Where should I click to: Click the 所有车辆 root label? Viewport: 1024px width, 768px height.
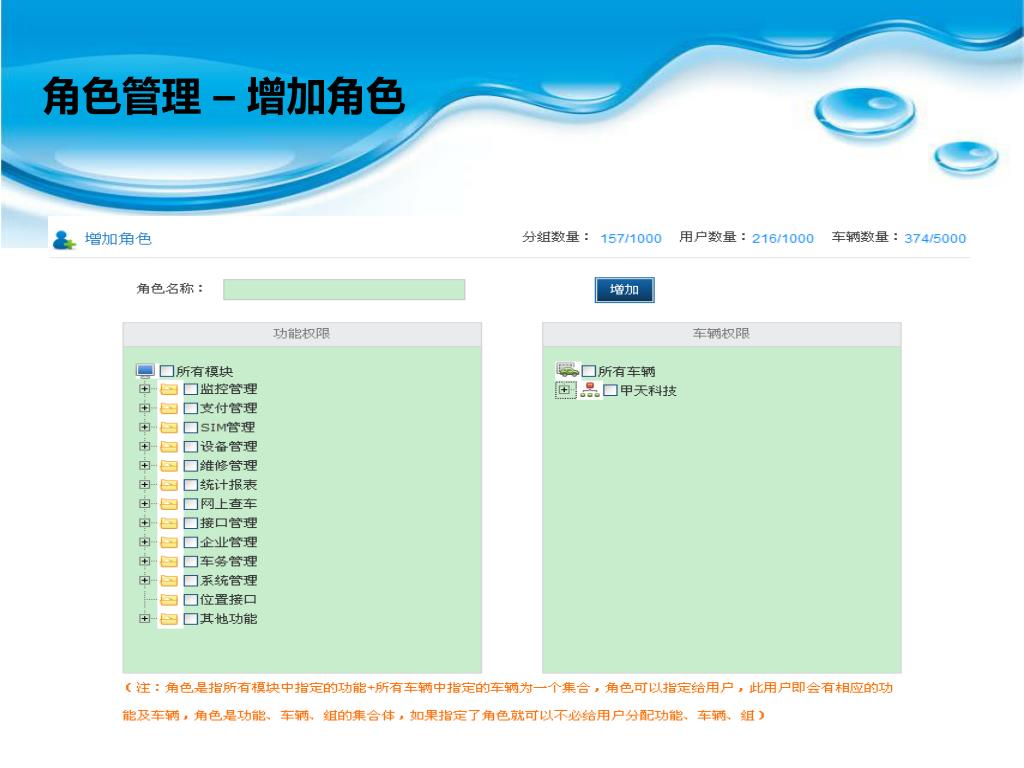point(627,372)
